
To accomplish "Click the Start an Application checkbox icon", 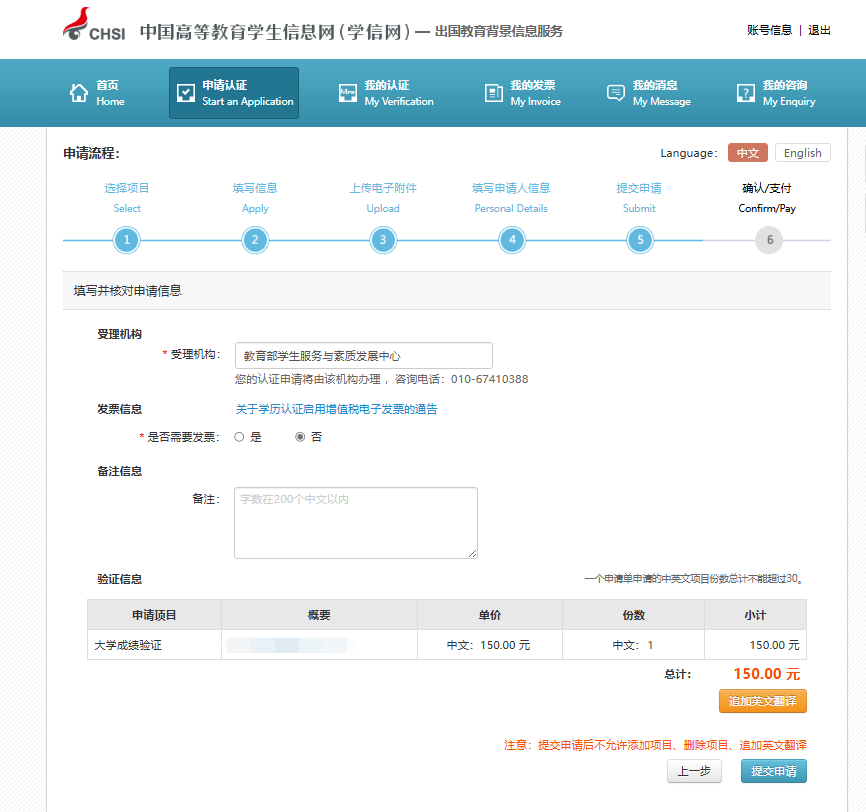I will click(x=185, y=93).
